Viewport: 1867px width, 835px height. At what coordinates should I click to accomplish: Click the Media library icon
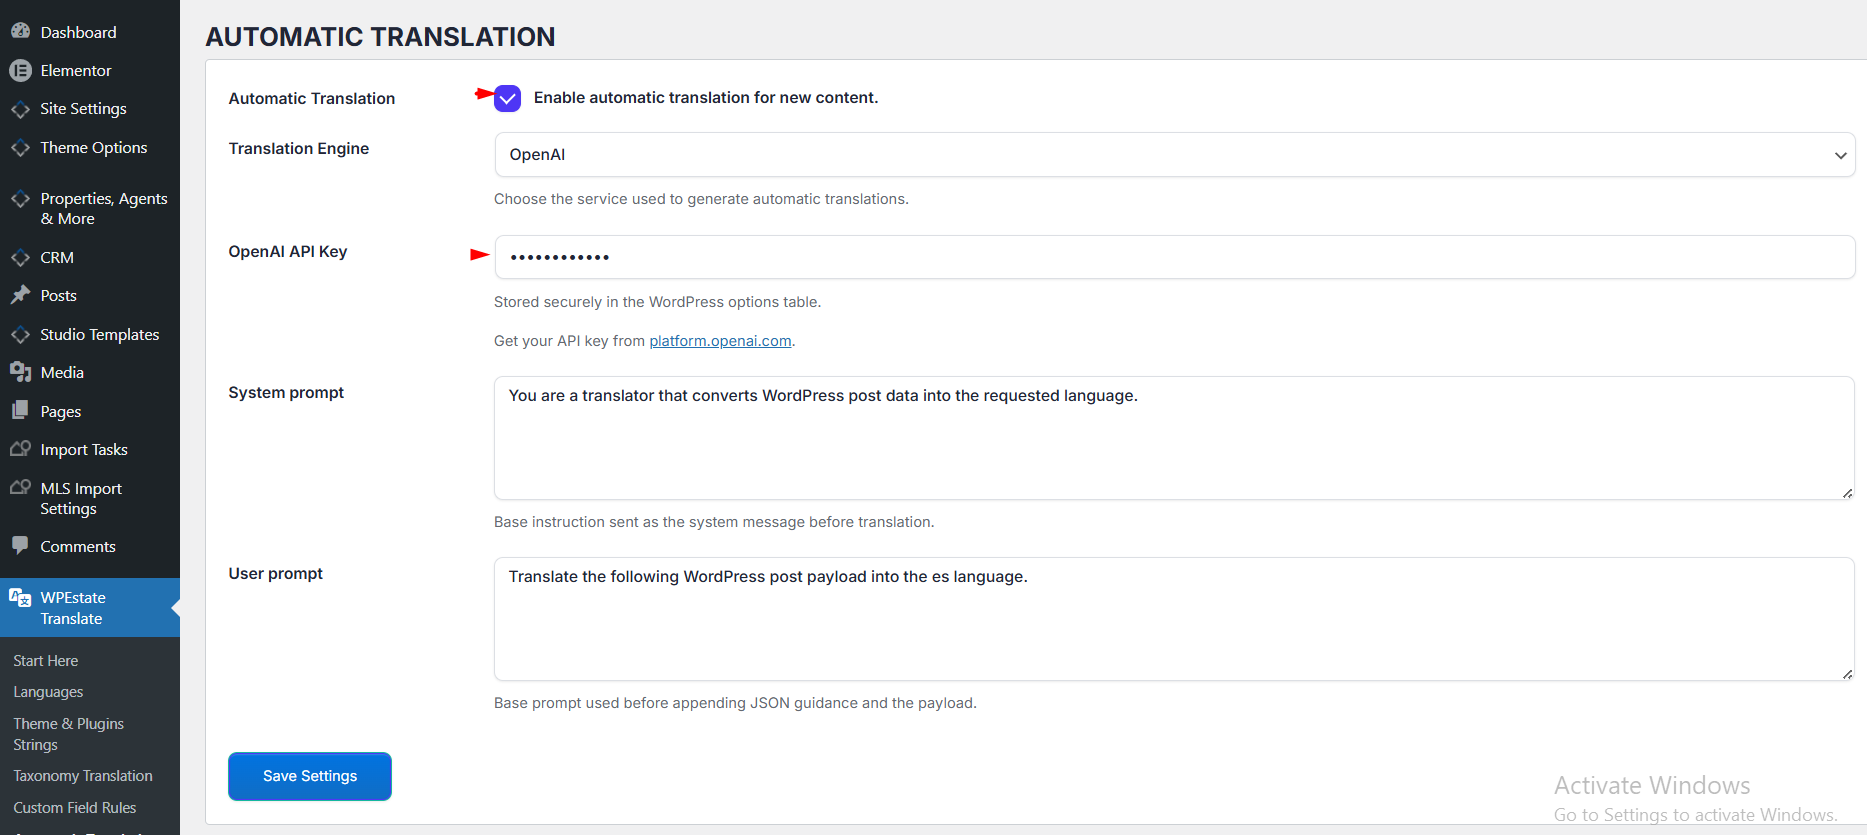20,372
